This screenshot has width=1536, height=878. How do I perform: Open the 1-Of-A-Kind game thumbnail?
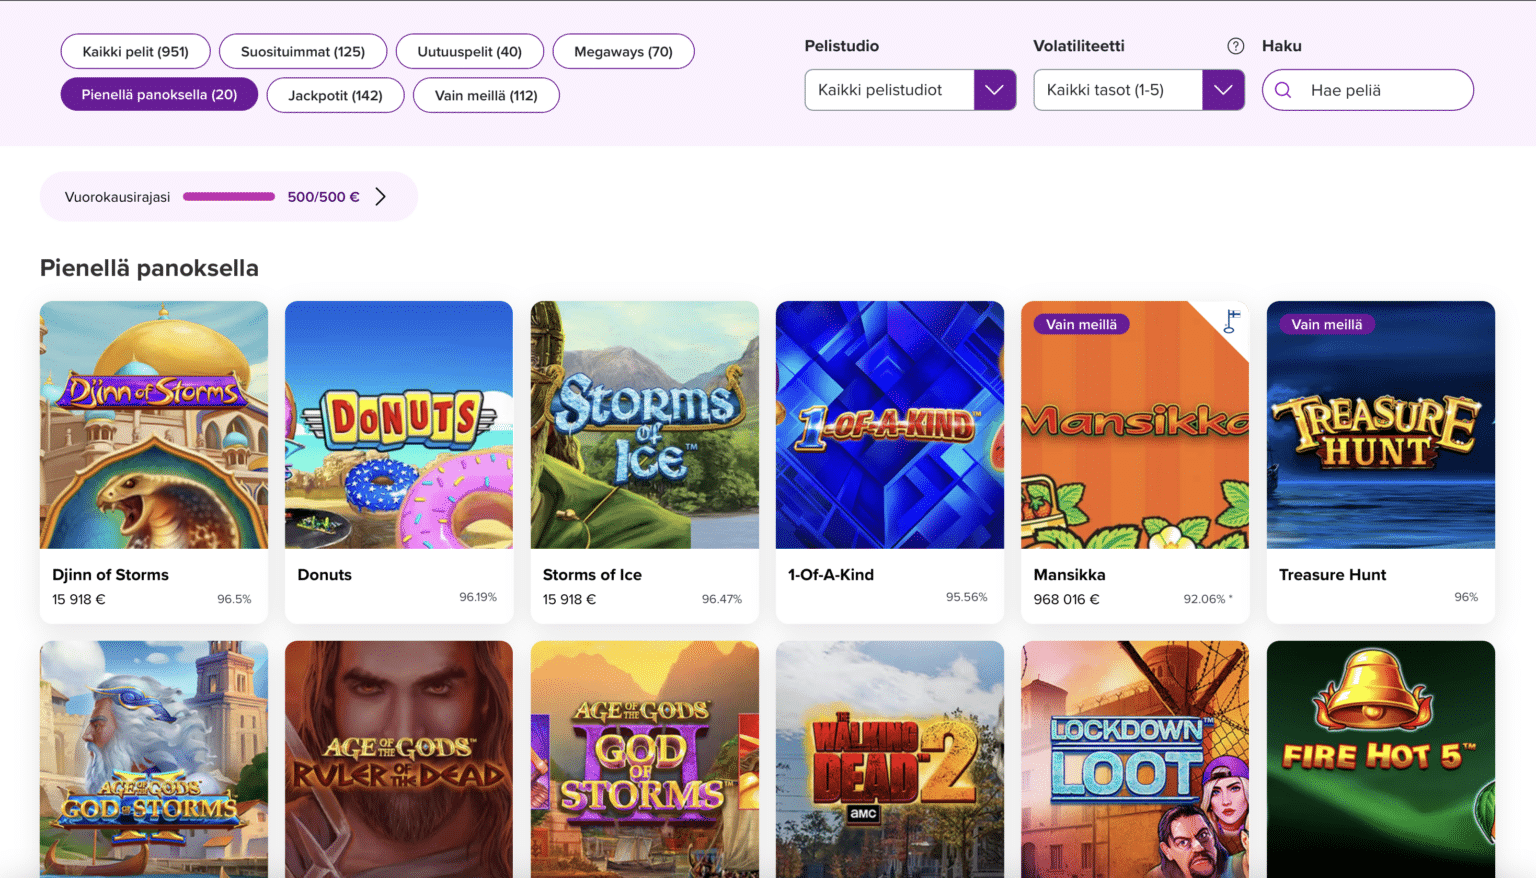(890, 425)
